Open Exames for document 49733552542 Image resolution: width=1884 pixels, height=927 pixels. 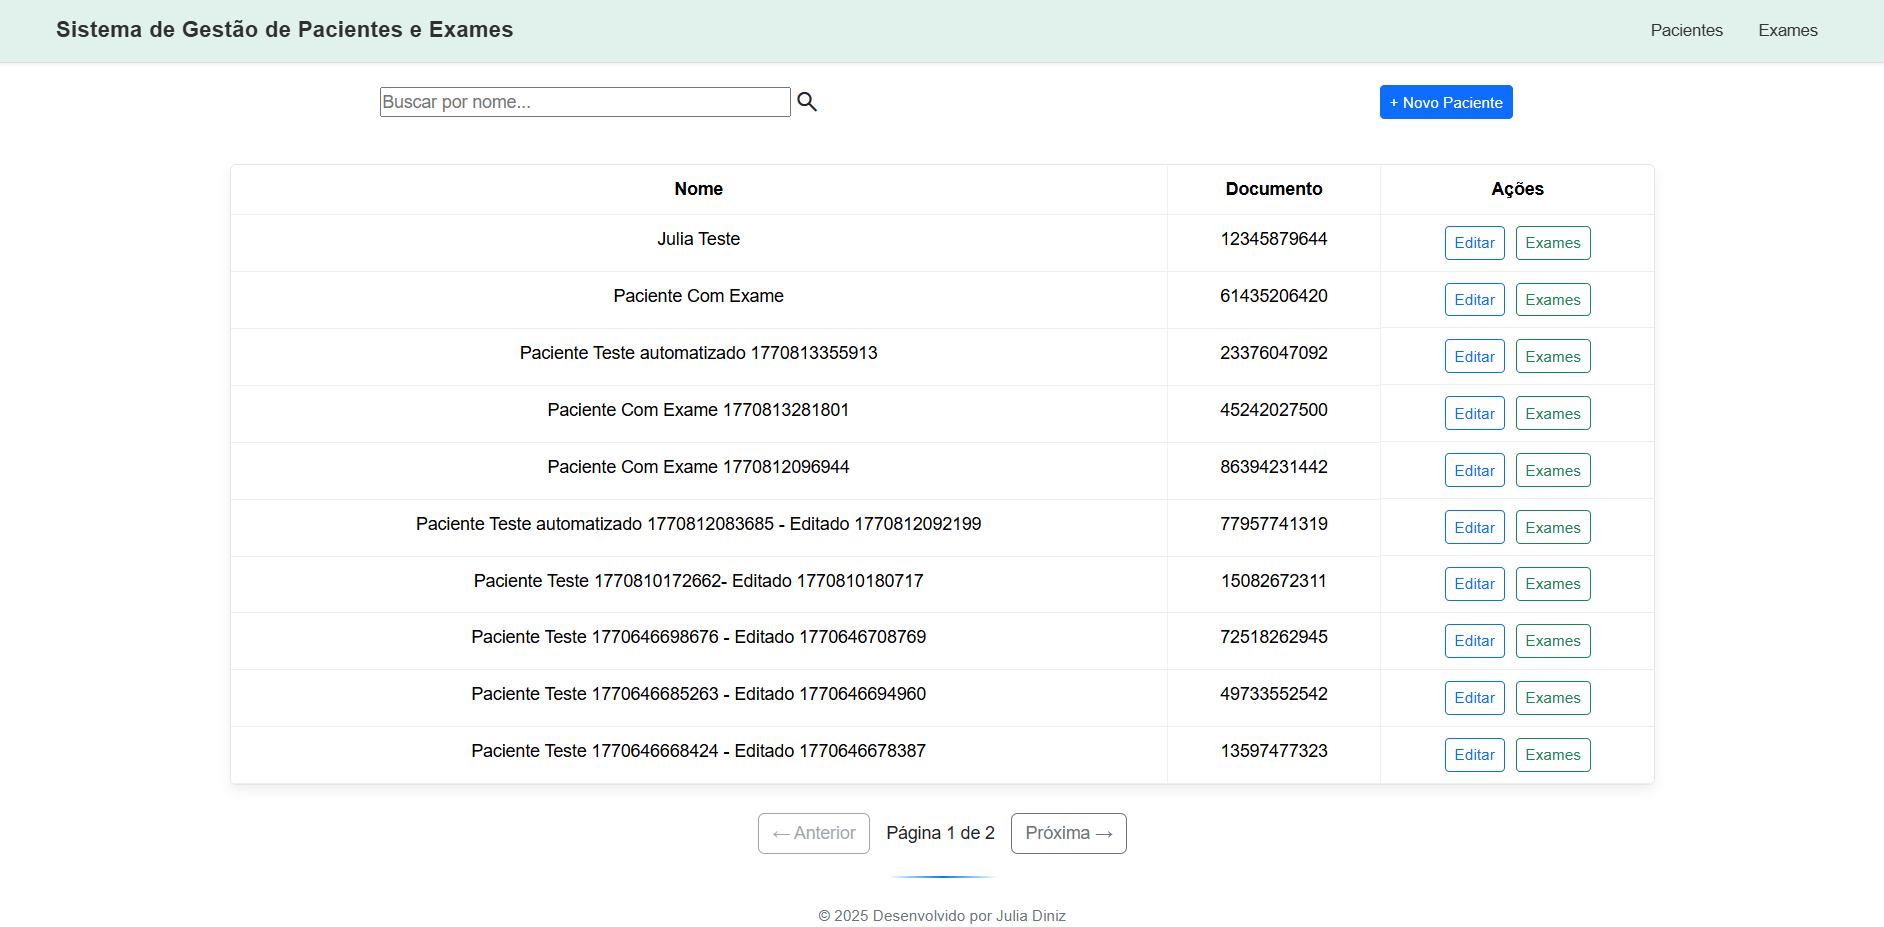(x=1553, y=698)
